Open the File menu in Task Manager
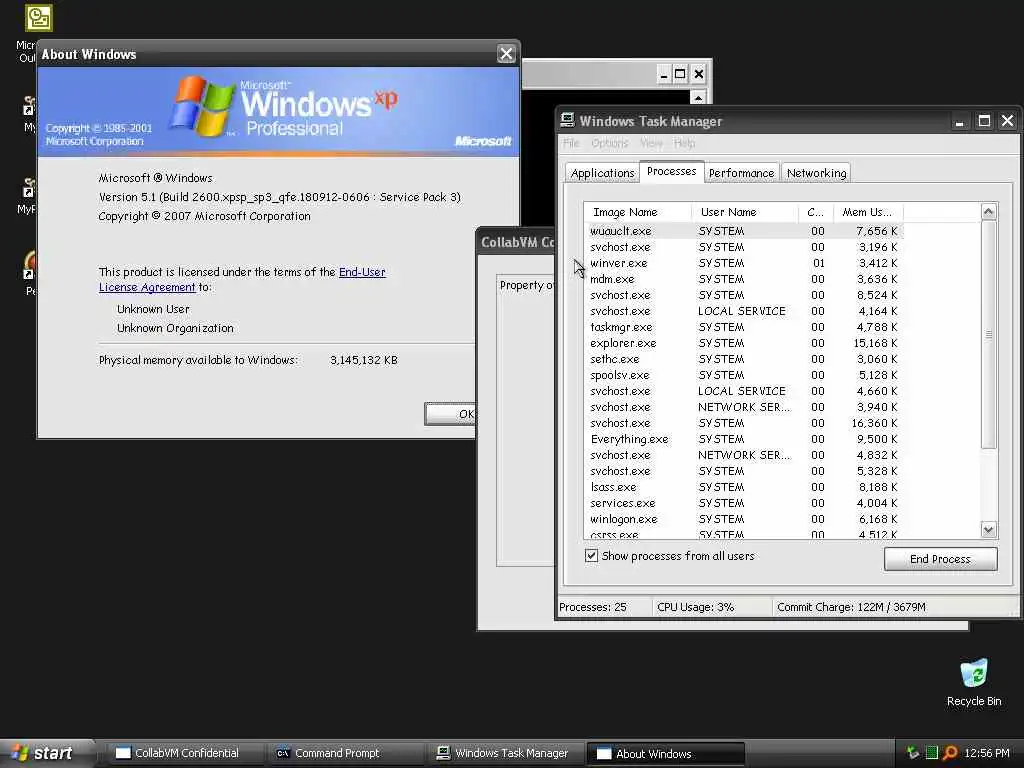 tap(571, 143)
